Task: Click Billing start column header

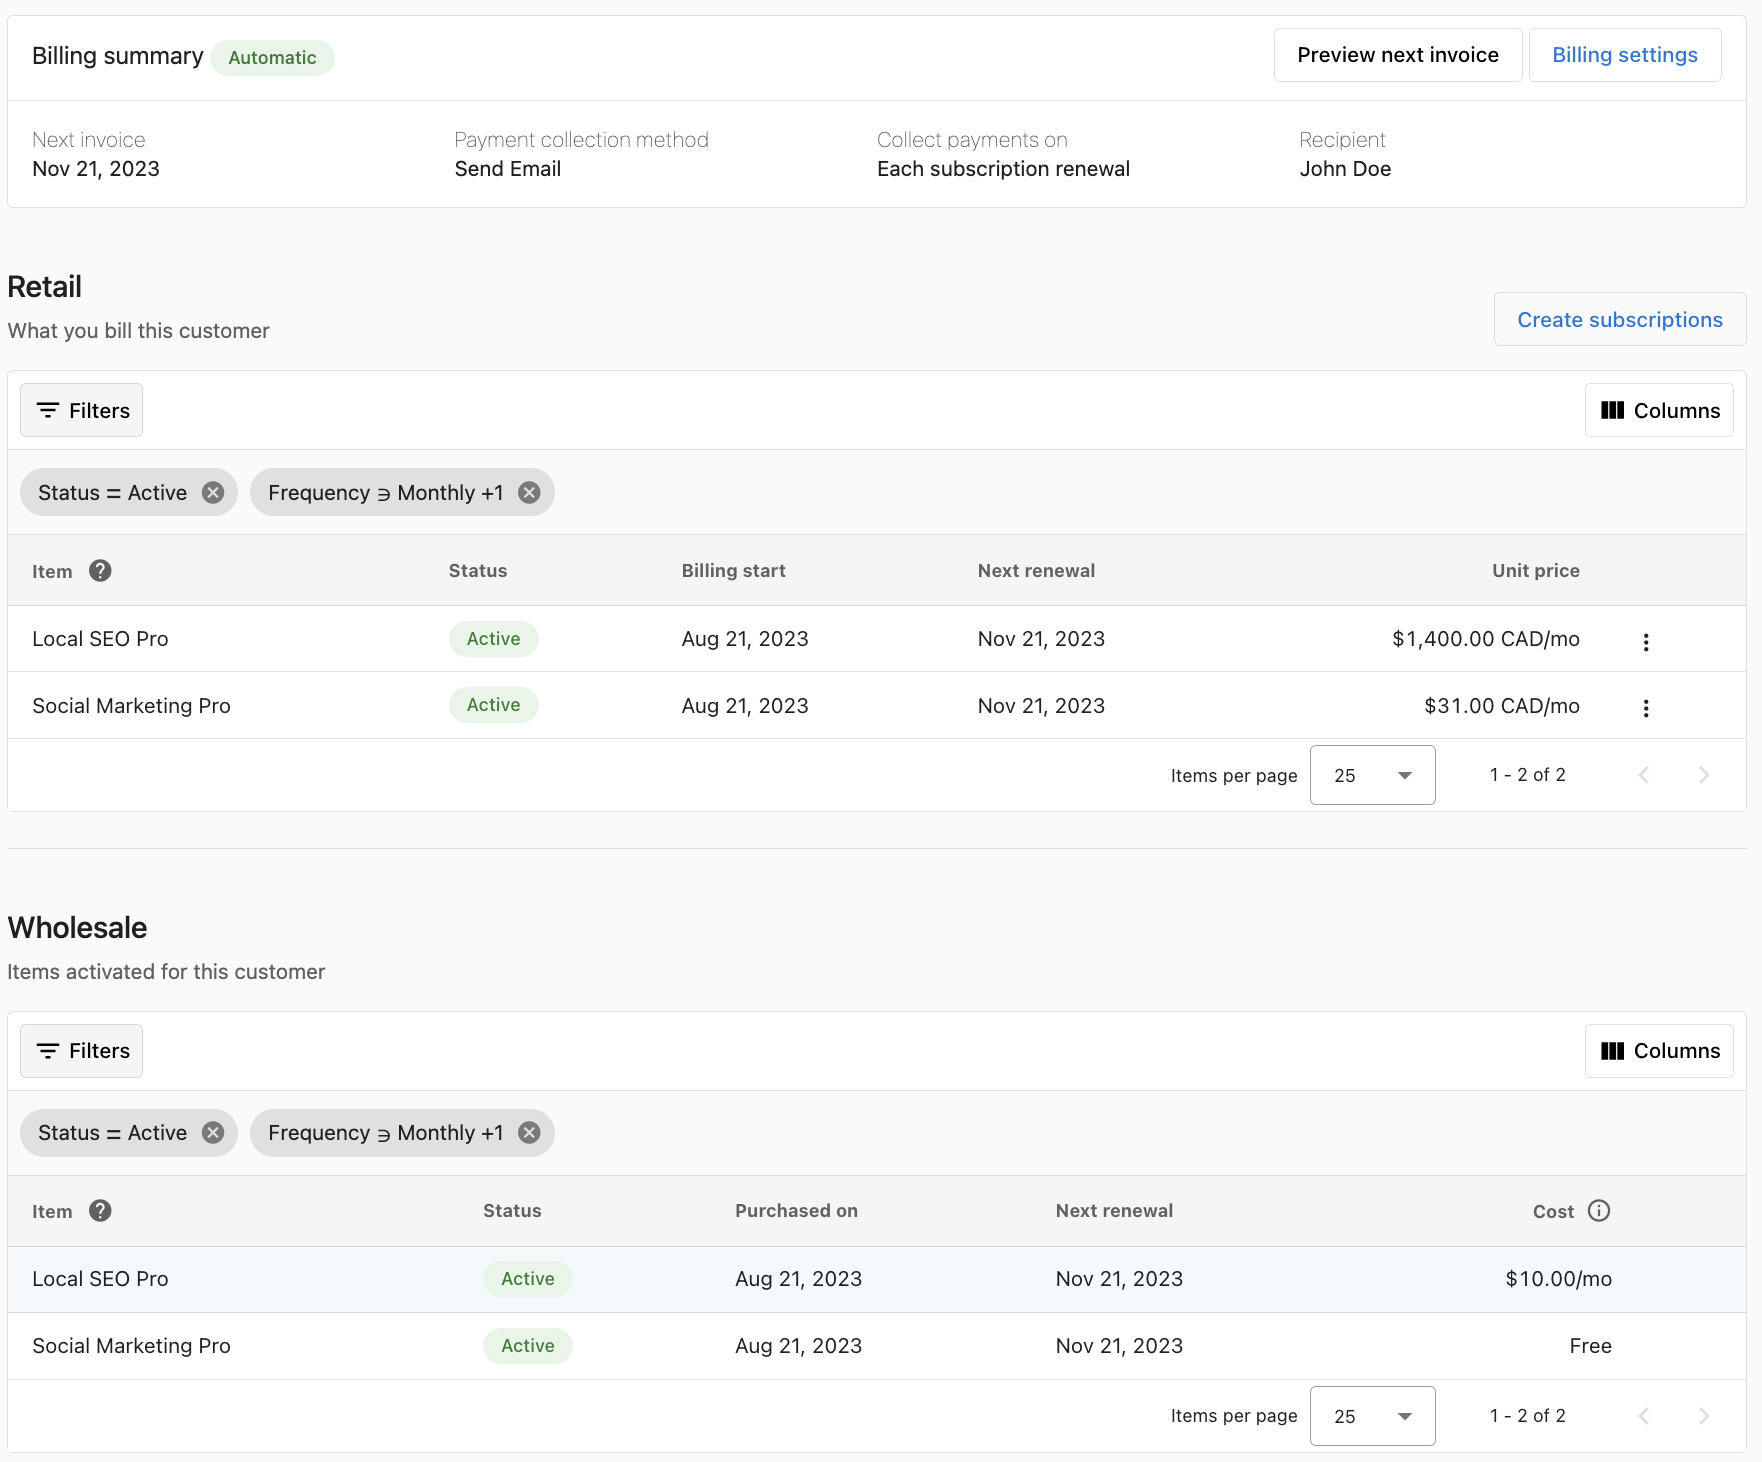Action: point(733,571)
